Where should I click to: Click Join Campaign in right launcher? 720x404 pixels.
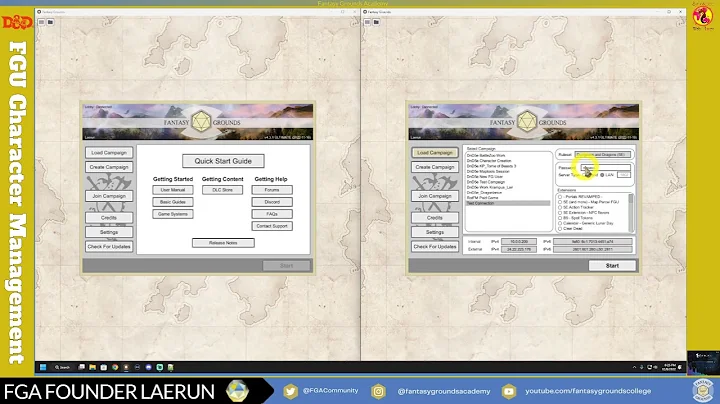pyautogui.click(x=435, y=196)
